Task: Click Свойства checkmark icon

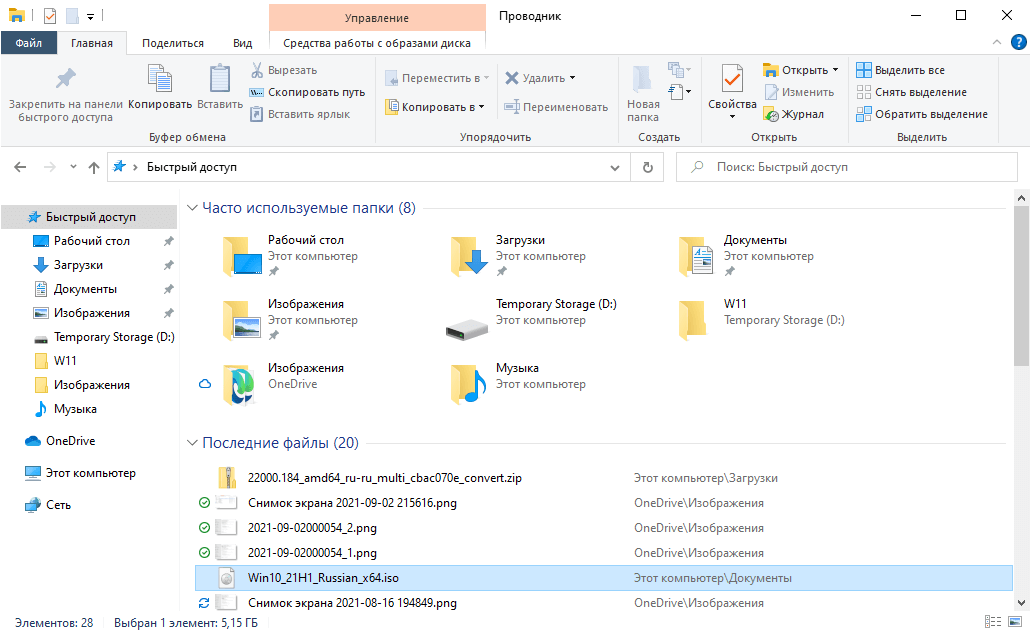Action: click(x=732, y=79)
